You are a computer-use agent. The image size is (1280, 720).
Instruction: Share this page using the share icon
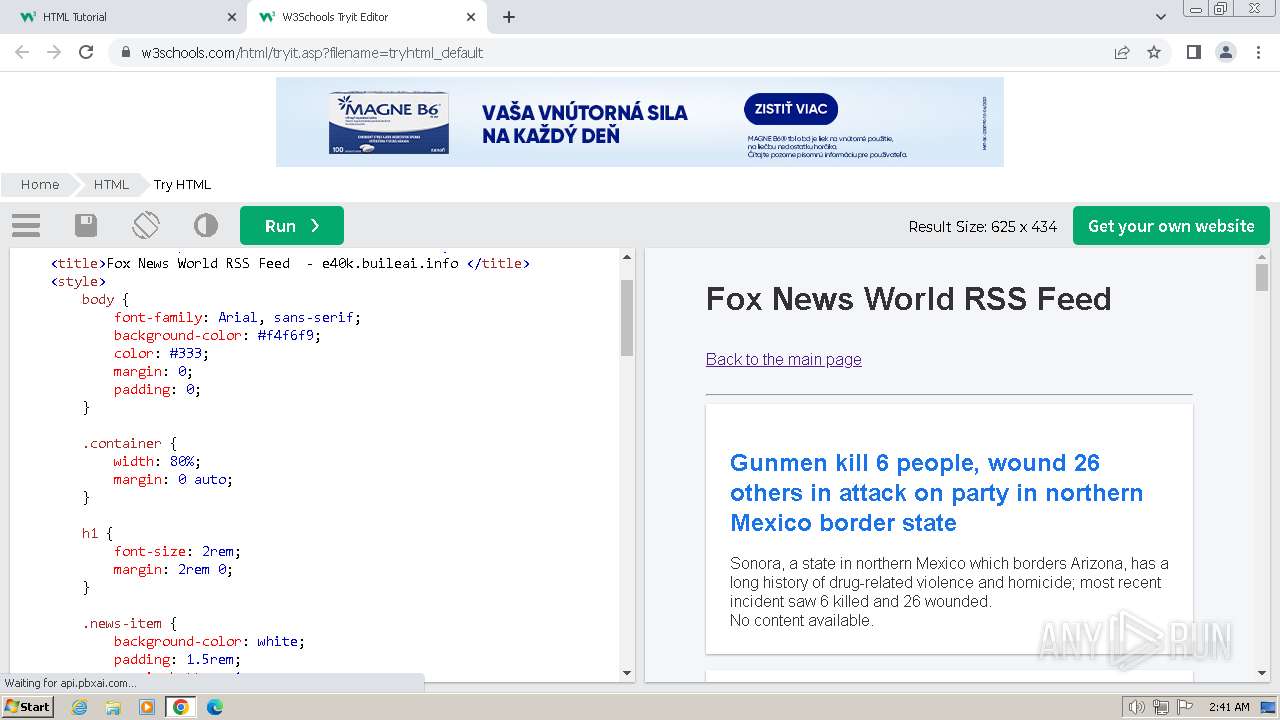(x=1122, y=53)
